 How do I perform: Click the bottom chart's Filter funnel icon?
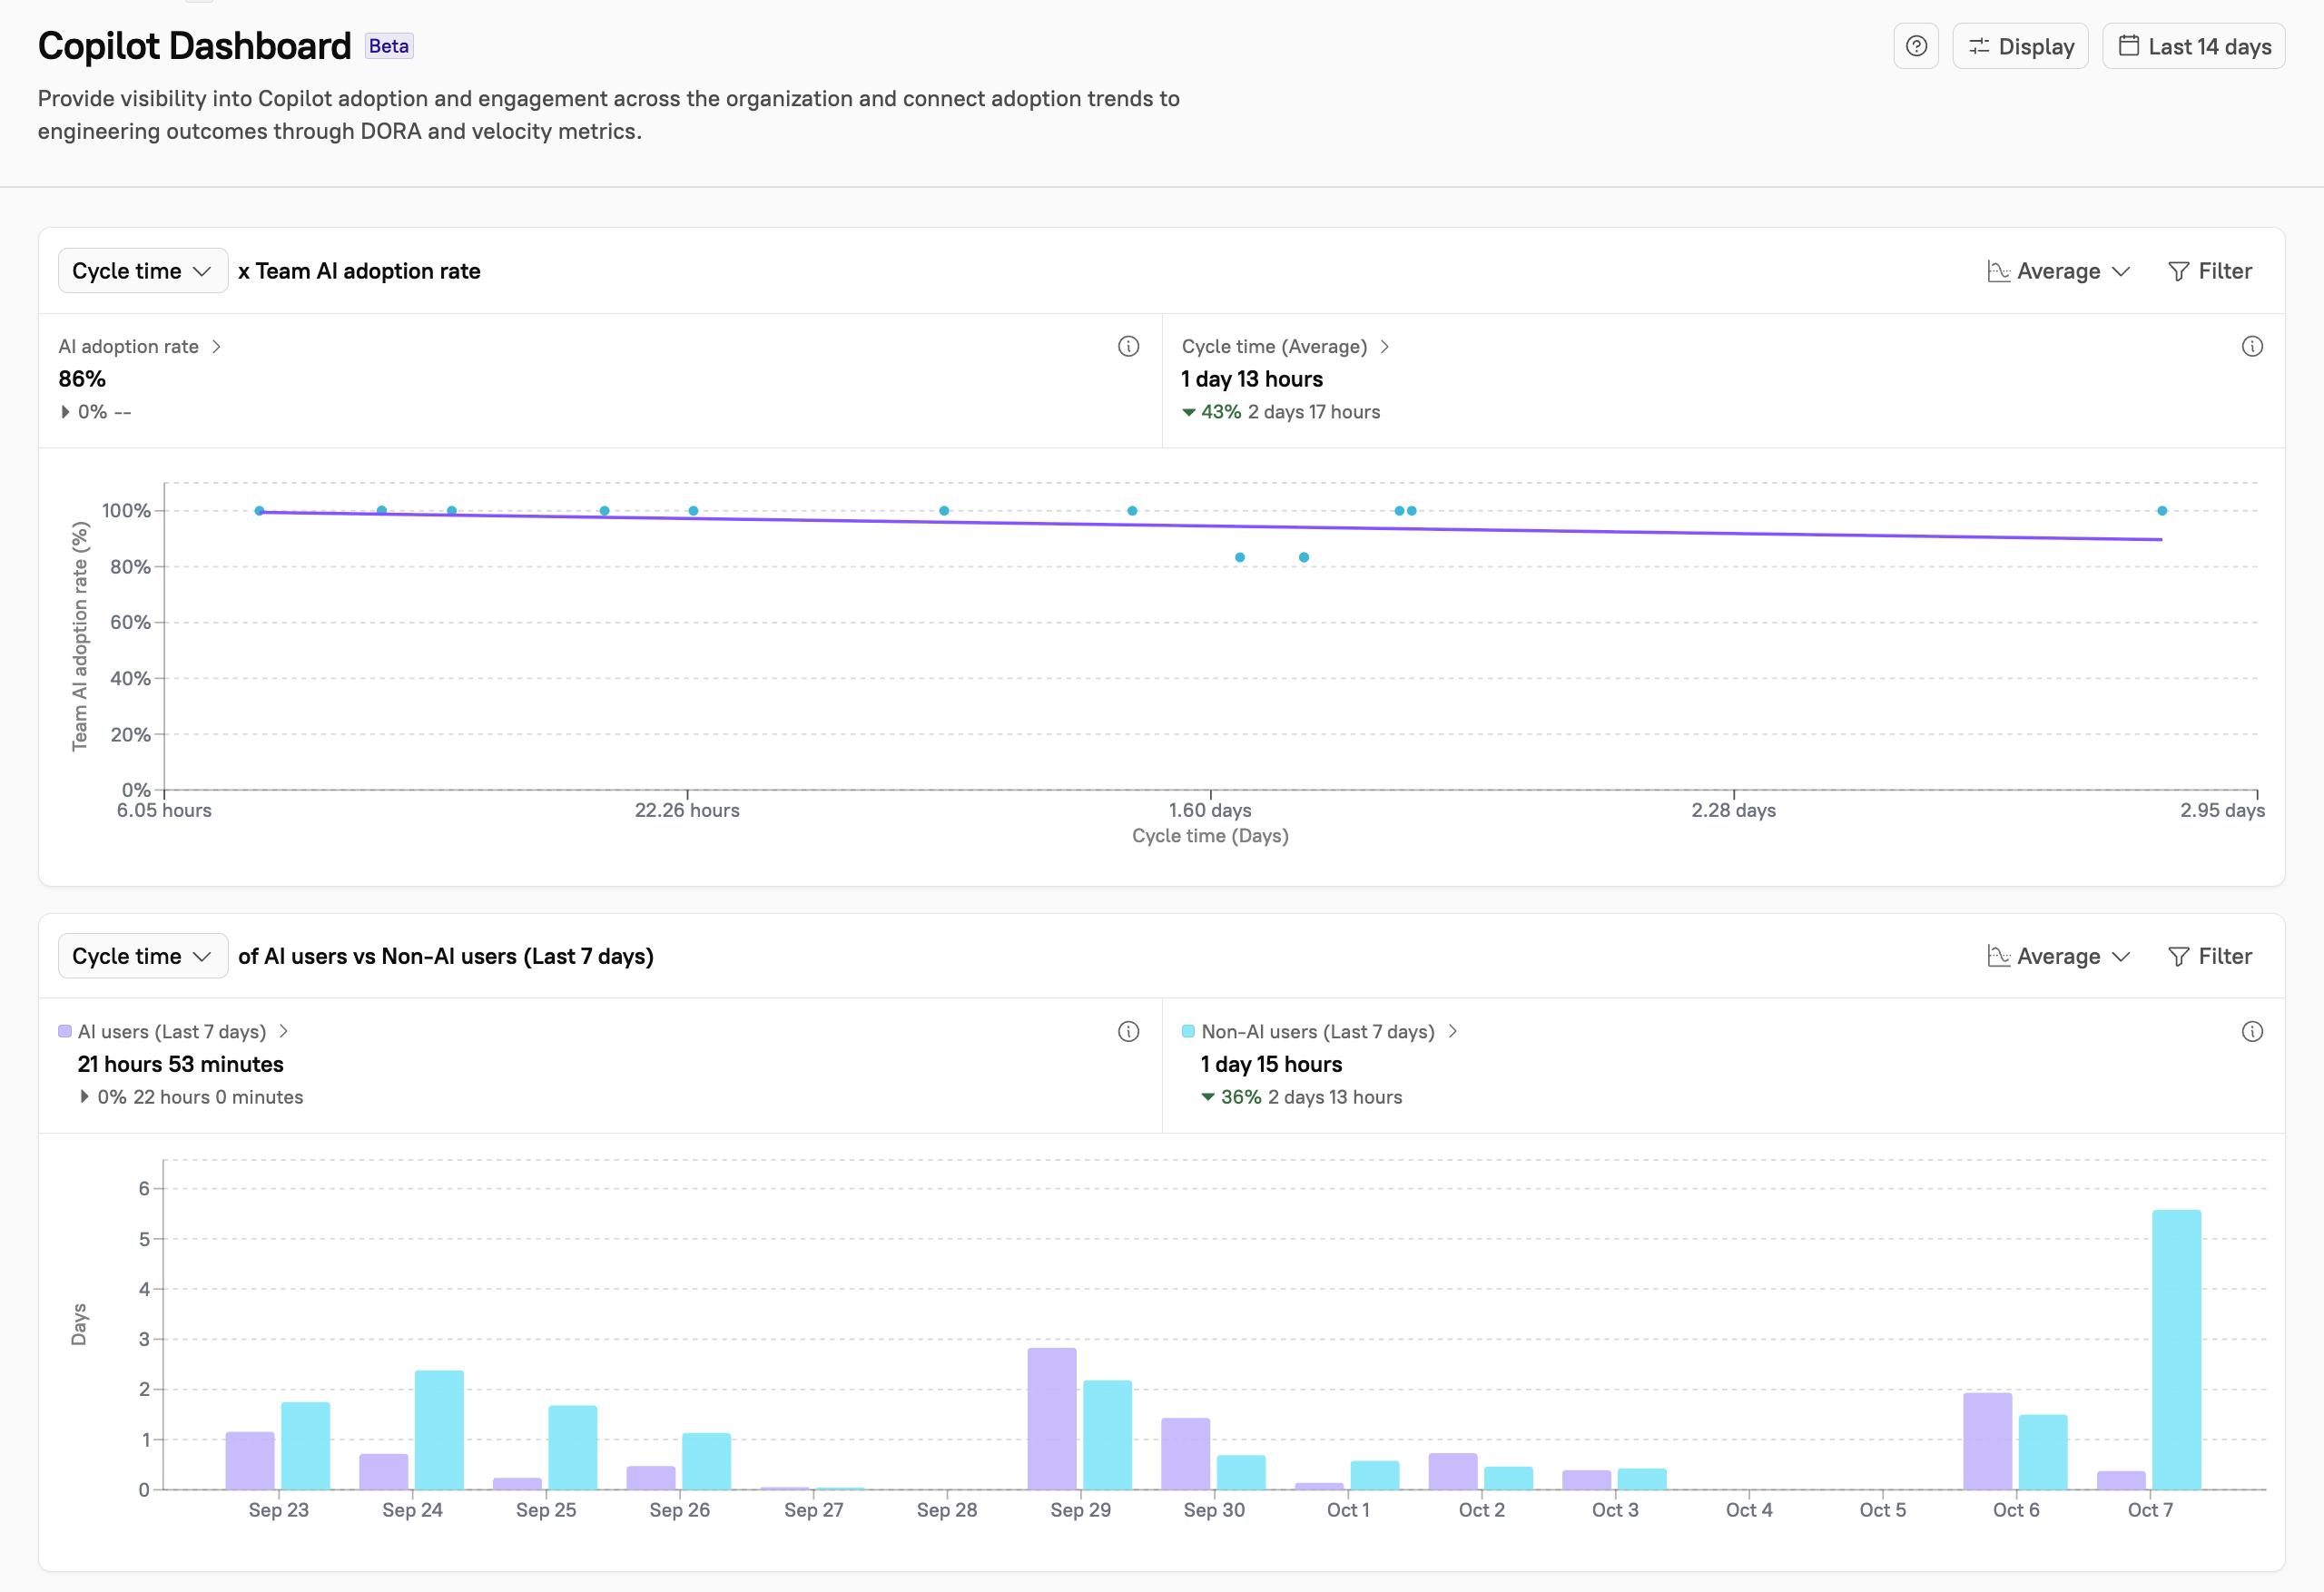[2178, 956]
